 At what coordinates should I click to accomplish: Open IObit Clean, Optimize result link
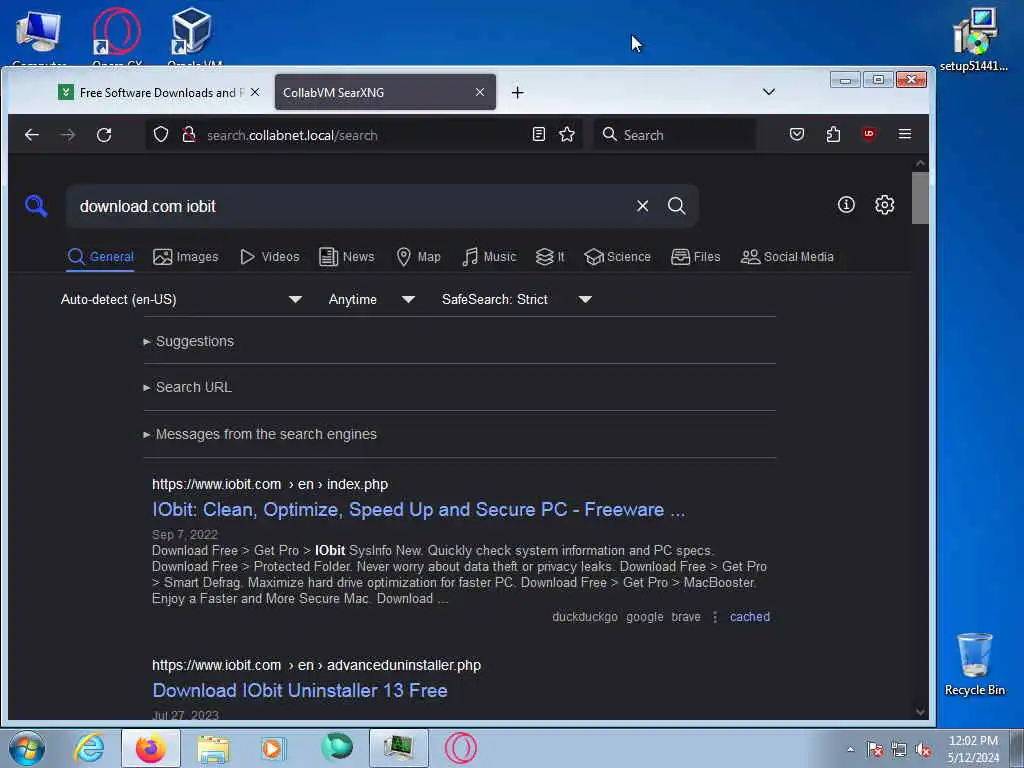pos(419,509)
